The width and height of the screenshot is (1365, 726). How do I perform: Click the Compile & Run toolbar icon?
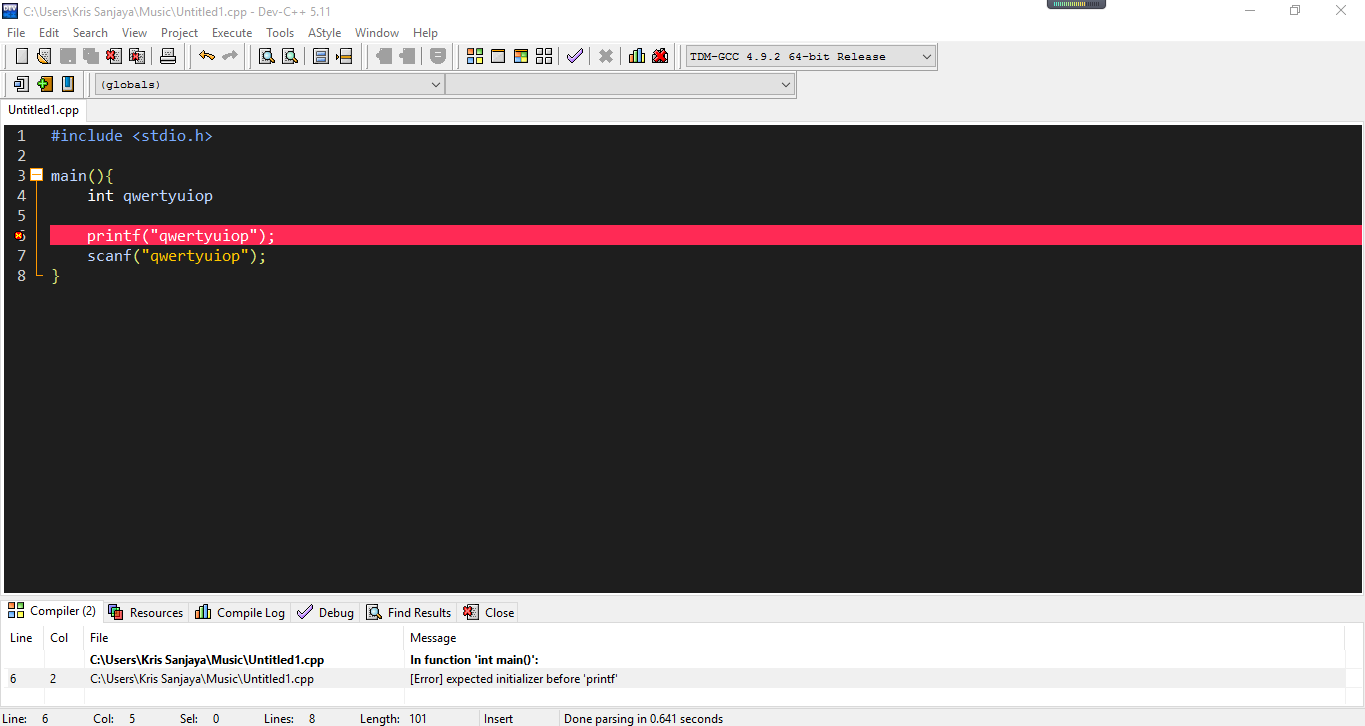tap(521, 56)
